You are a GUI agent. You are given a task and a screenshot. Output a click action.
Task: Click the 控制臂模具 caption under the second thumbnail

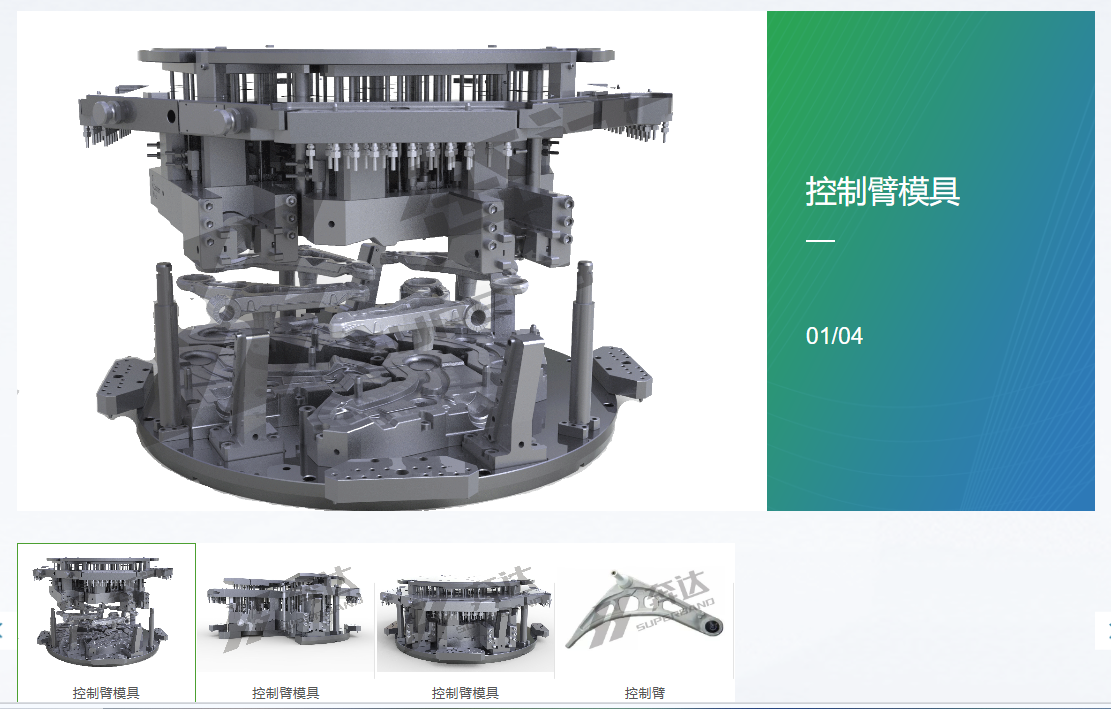[x=285, y=692]
